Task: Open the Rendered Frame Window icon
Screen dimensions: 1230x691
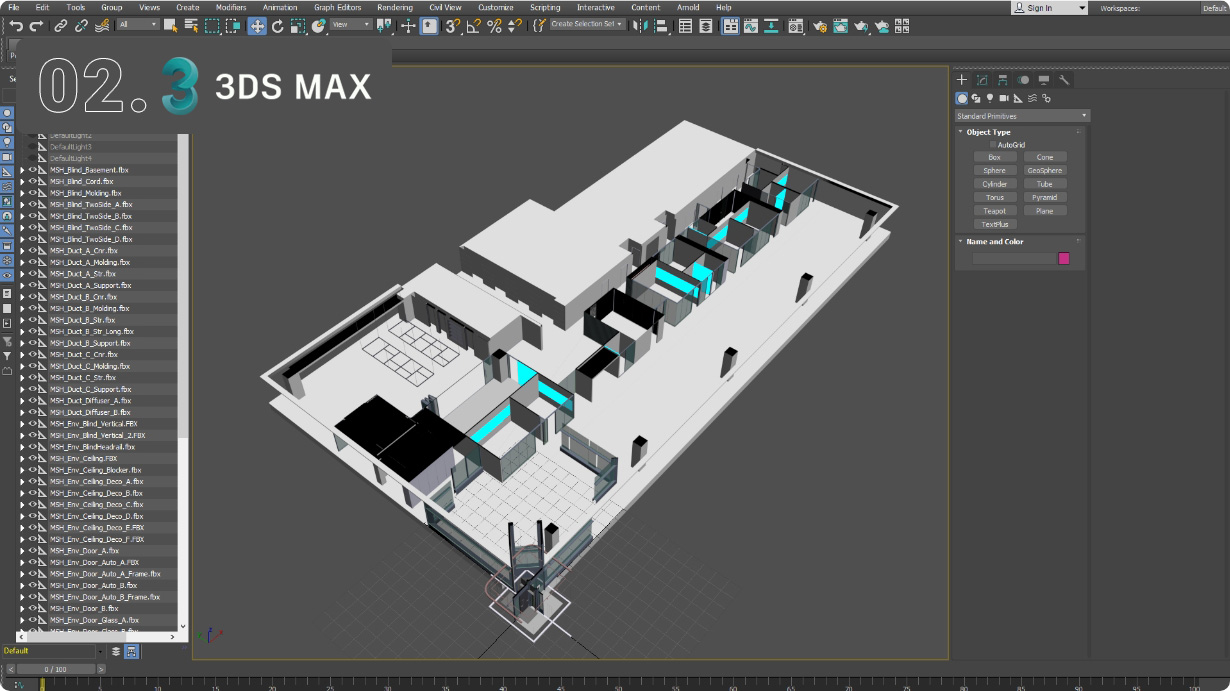Action: pos(841,26)
